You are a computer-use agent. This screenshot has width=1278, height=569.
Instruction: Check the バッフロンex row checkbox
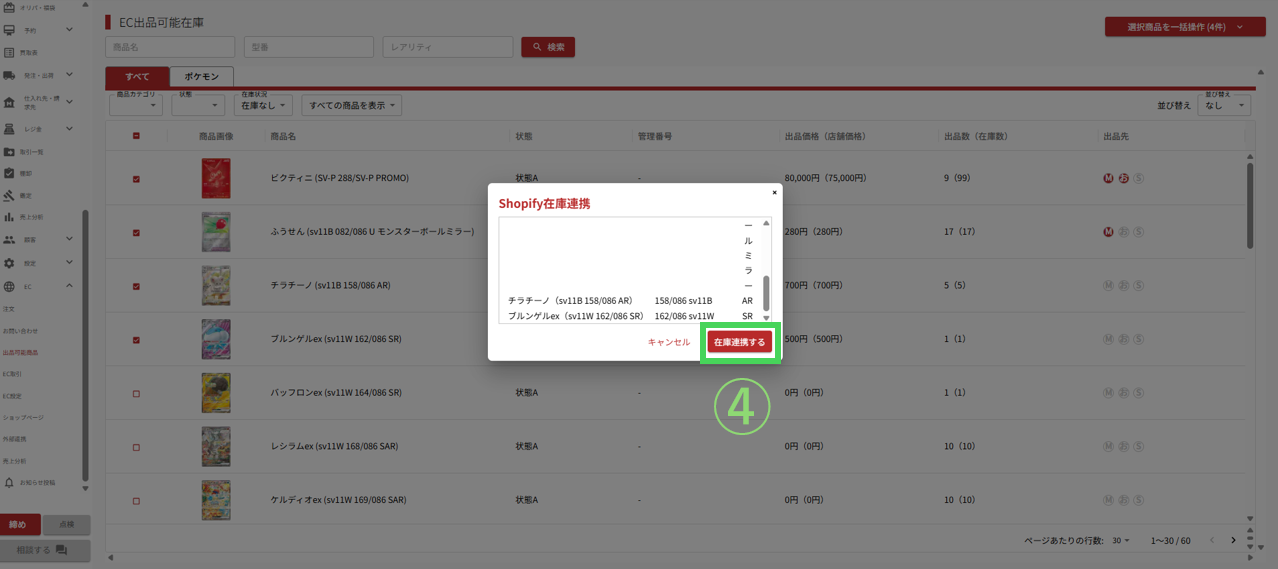pyautogui.click(x=136, y=393)
